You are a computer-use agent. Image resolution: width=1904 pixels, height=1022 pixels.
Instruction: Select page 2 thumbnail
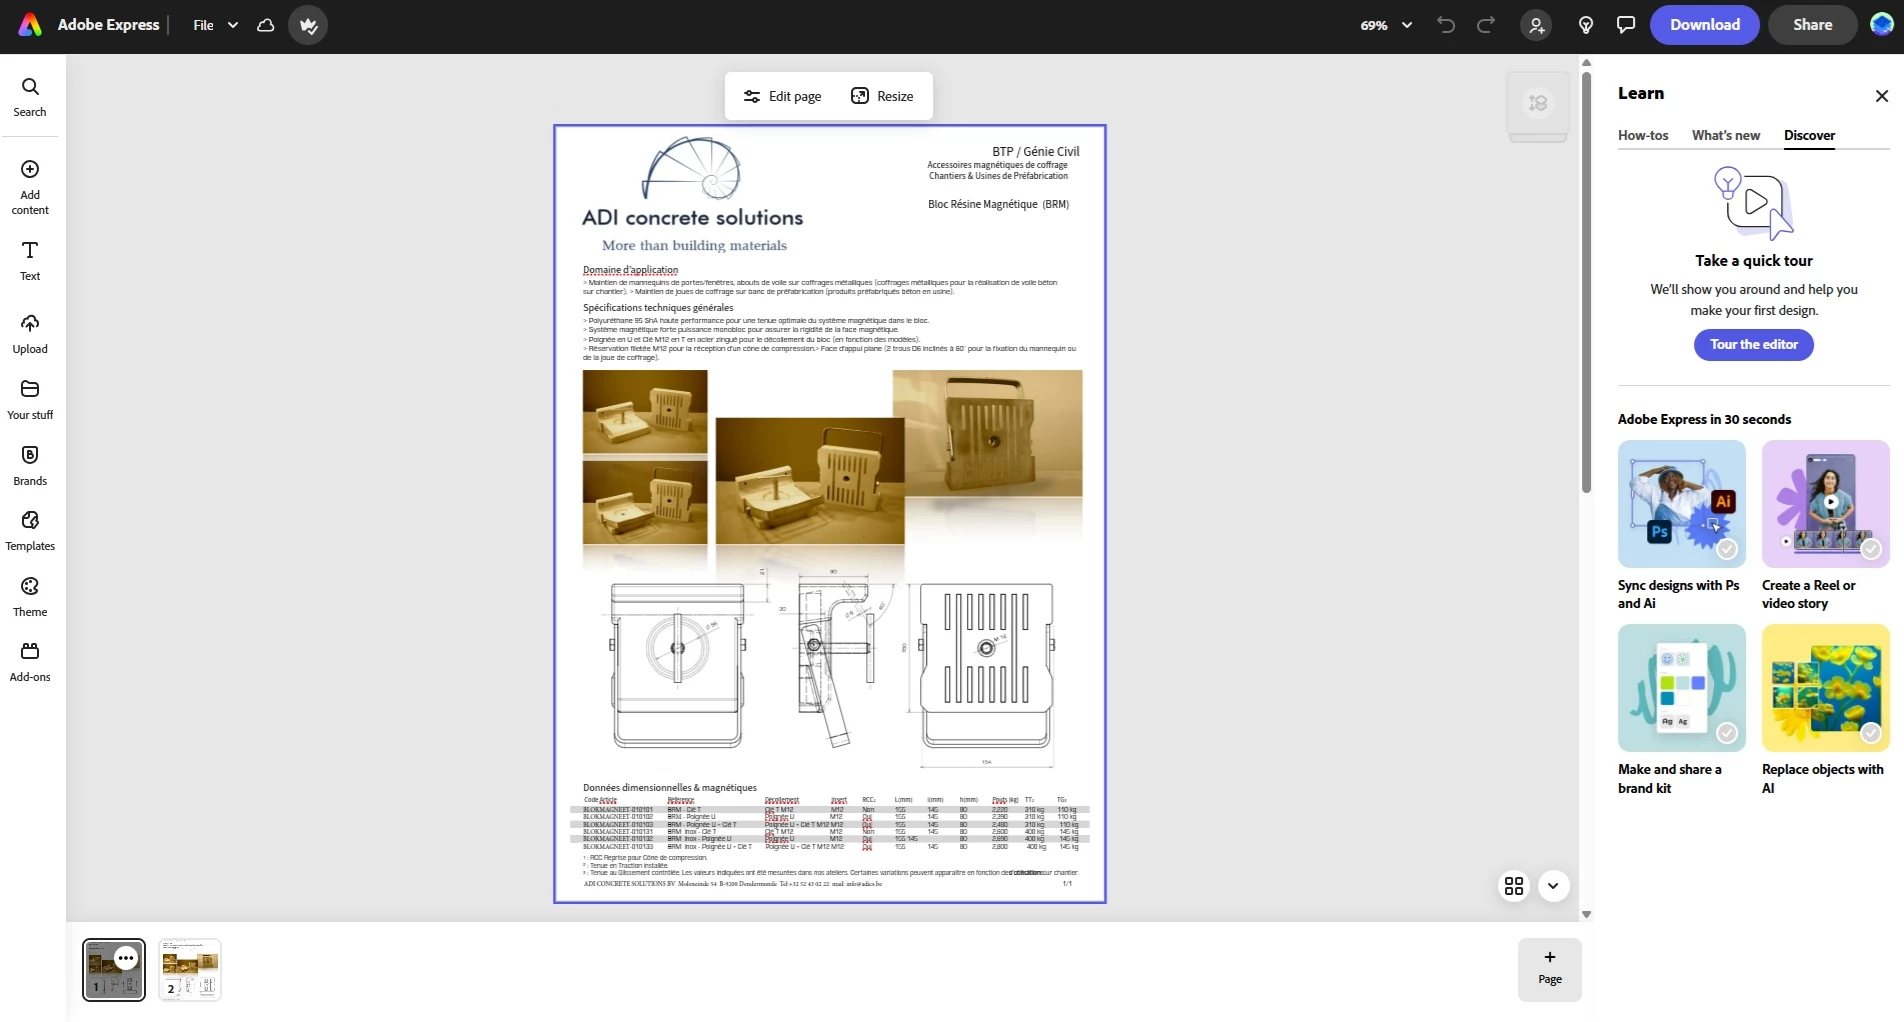(x=190, y=970)
